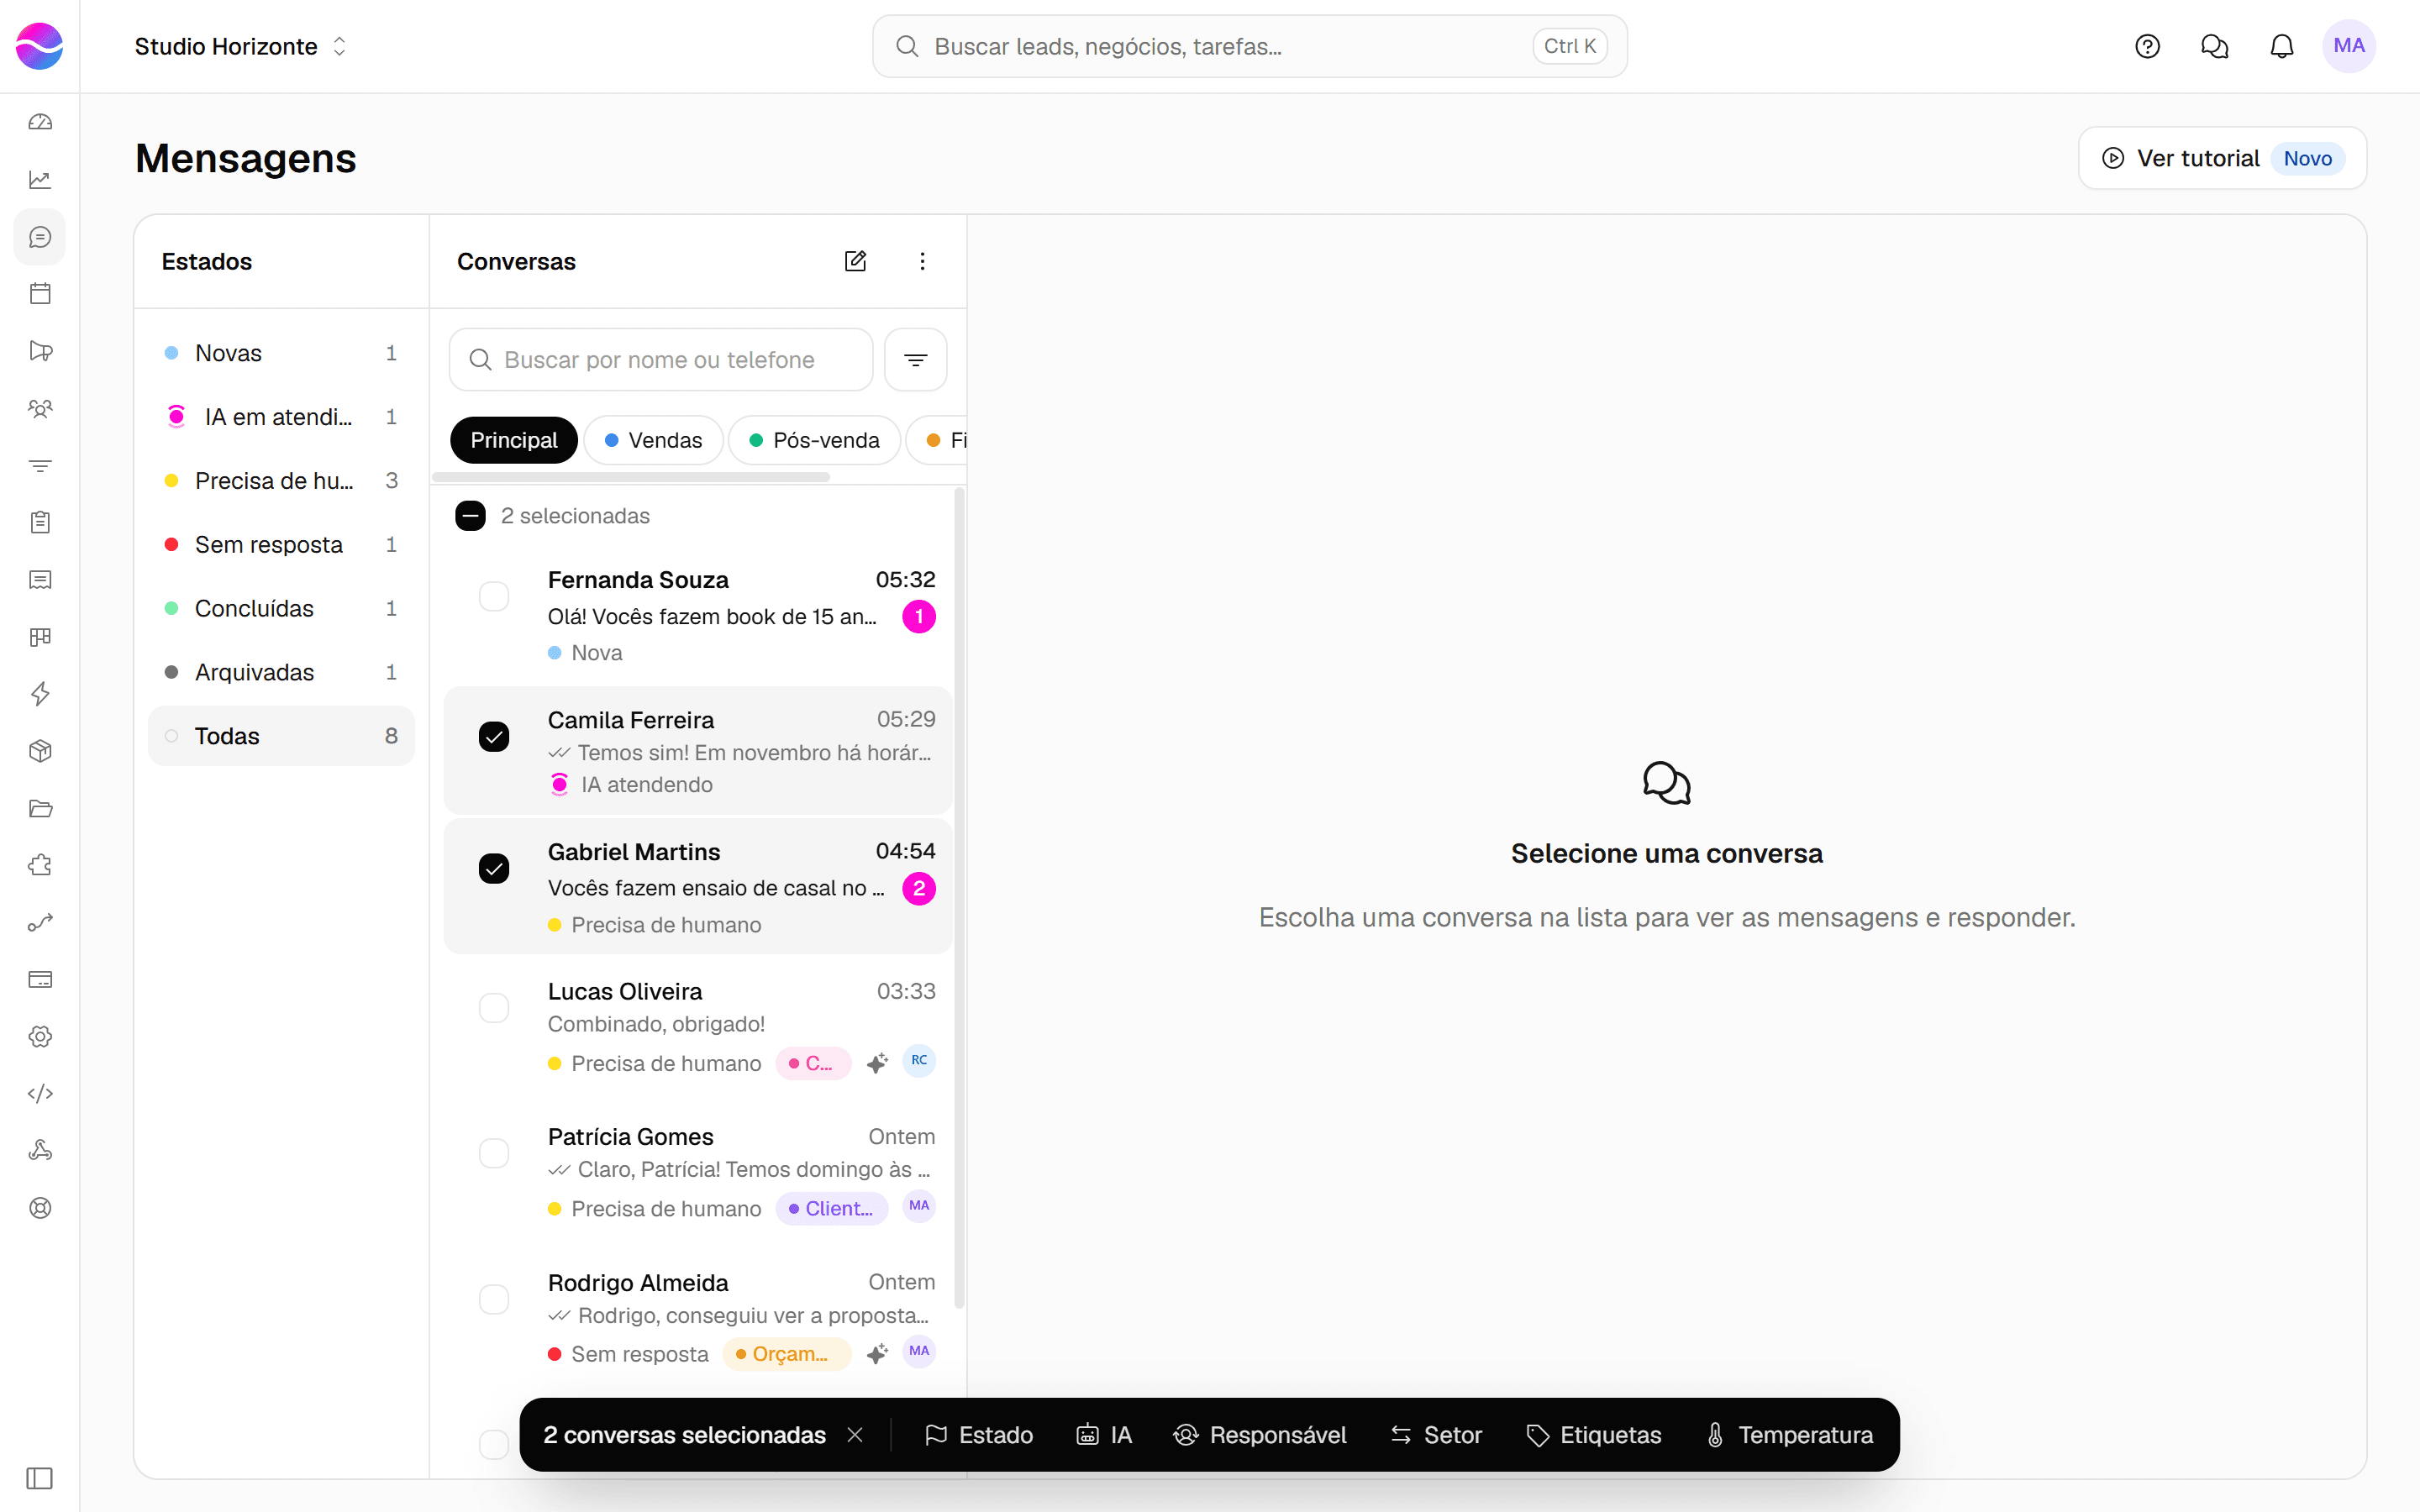2420x1512 pixels.
Task: Uncheck Gabriel Martins conversation checkbox
Action: pyautogui.click(x=494, y=869)
